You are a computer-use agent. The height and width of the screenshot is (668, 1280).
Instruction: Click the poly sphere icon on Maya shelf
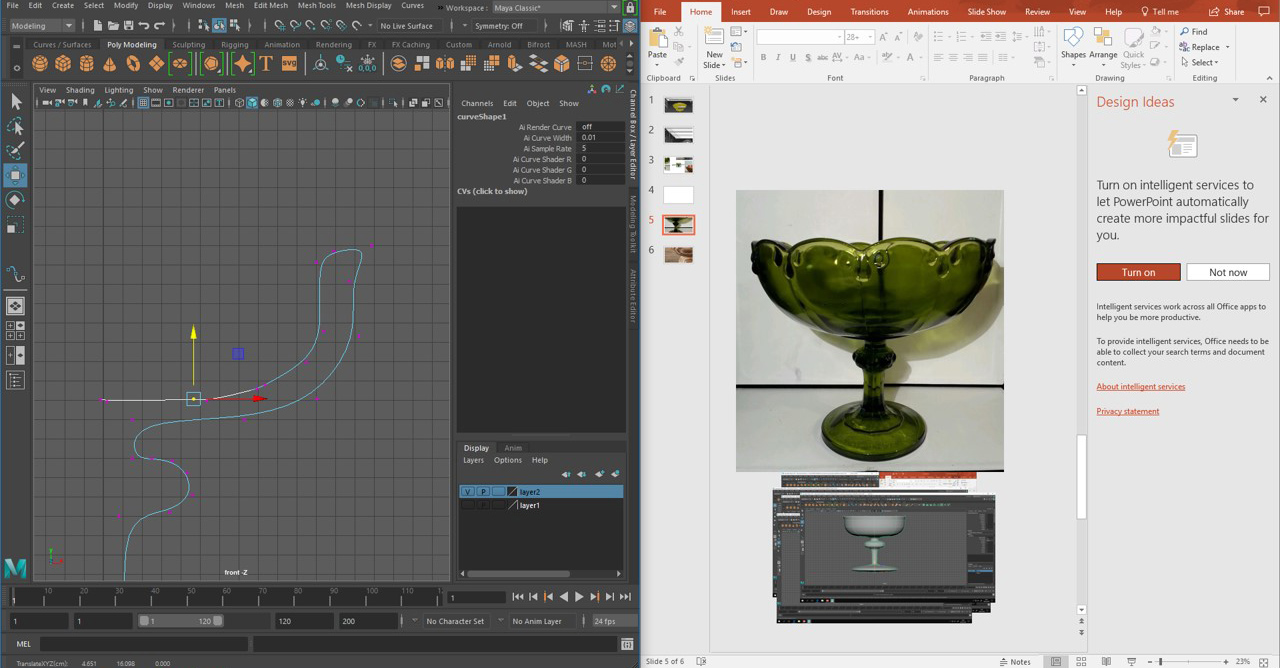pos(40,63)
